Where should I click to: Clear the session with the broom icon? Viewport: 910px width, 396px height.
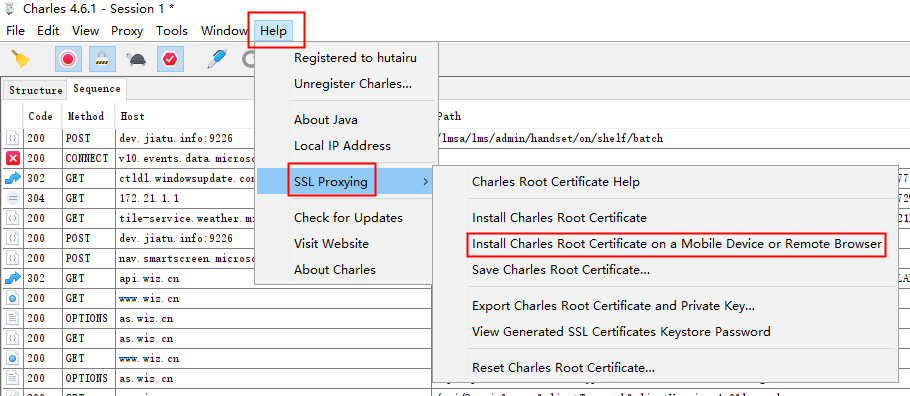(x=21, y=59)
